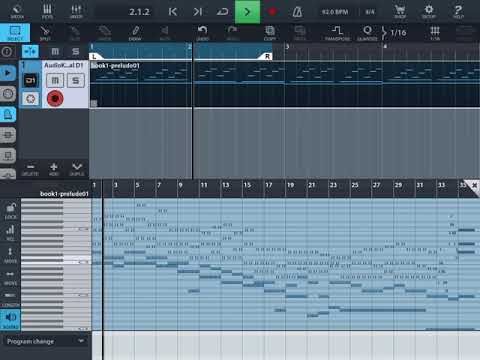Redo the last undone action
This screenshot has height=360, width=480.
(x=232, y=33)
